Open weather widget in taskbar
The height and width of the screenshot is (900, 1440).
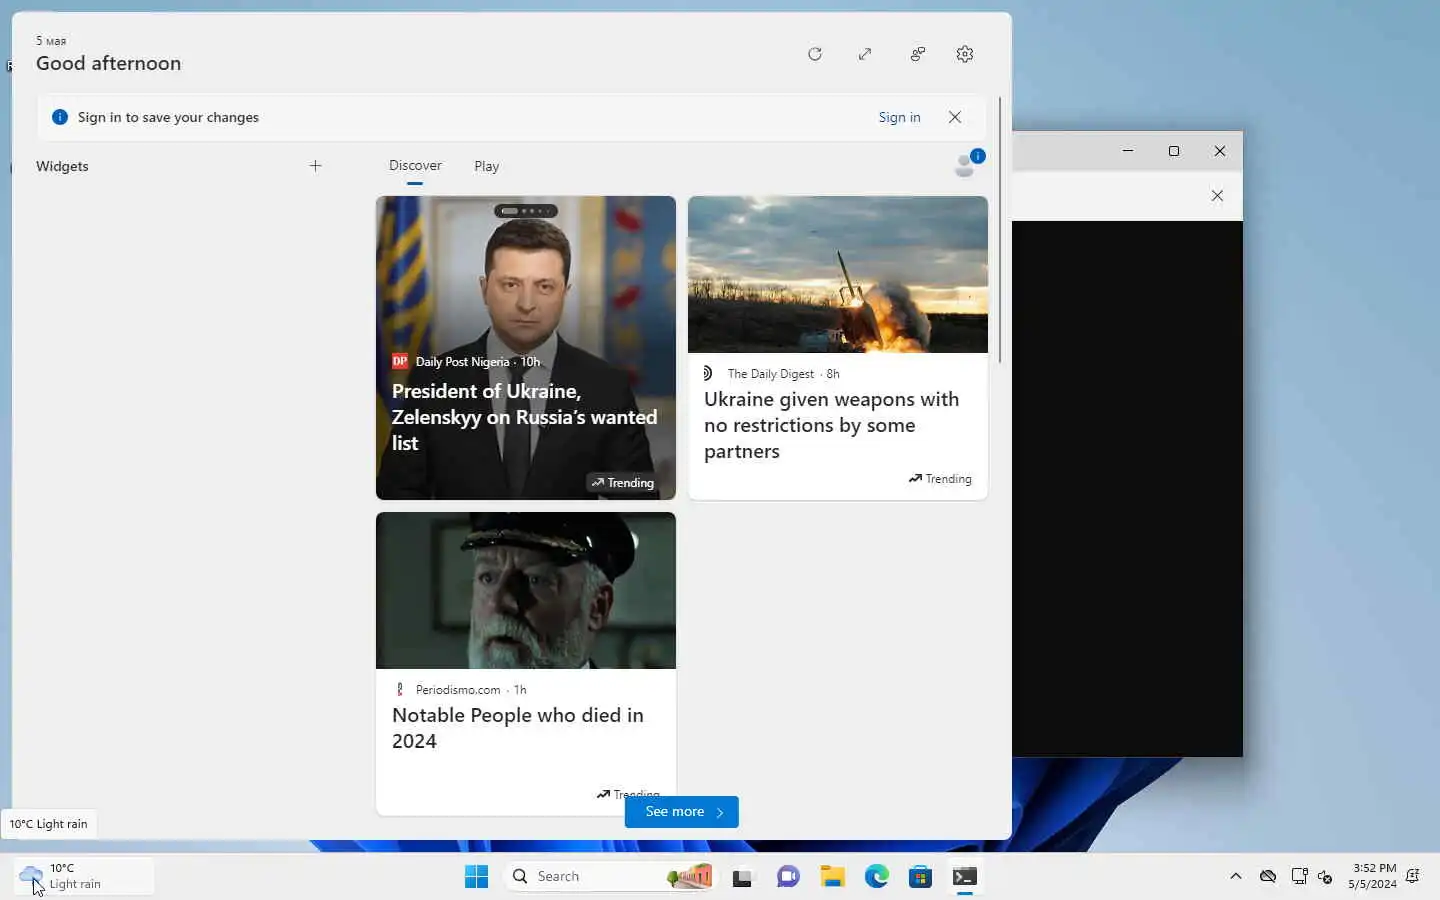point(85,876)
